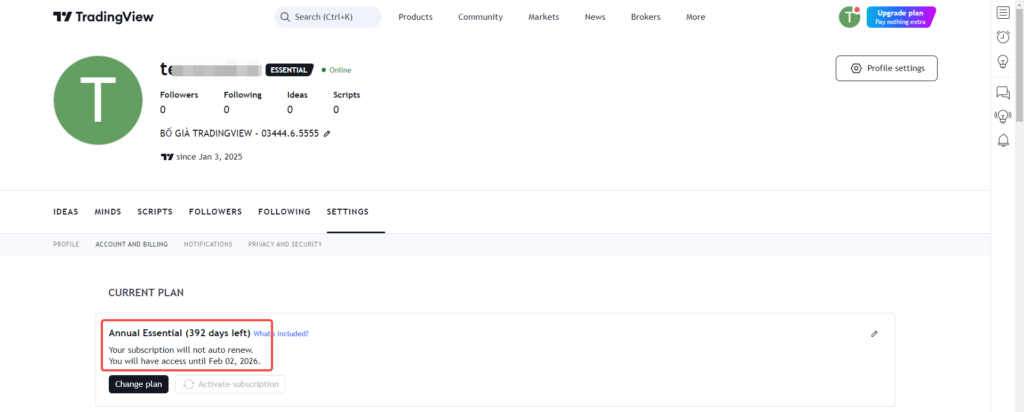Open the Brokers menu
Screen dimensions: 1024x412
(x=645, y=17)
